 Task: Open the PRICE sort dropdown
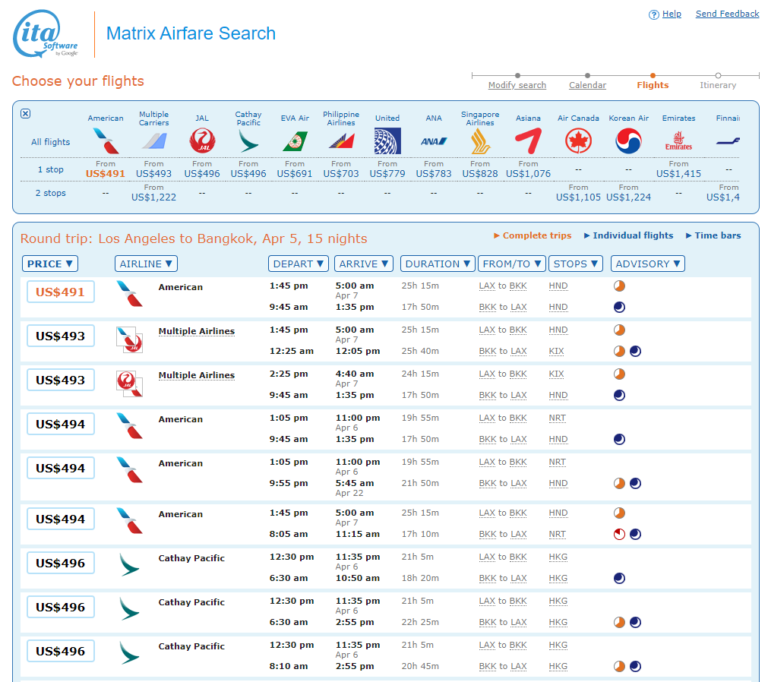[50, 264]
